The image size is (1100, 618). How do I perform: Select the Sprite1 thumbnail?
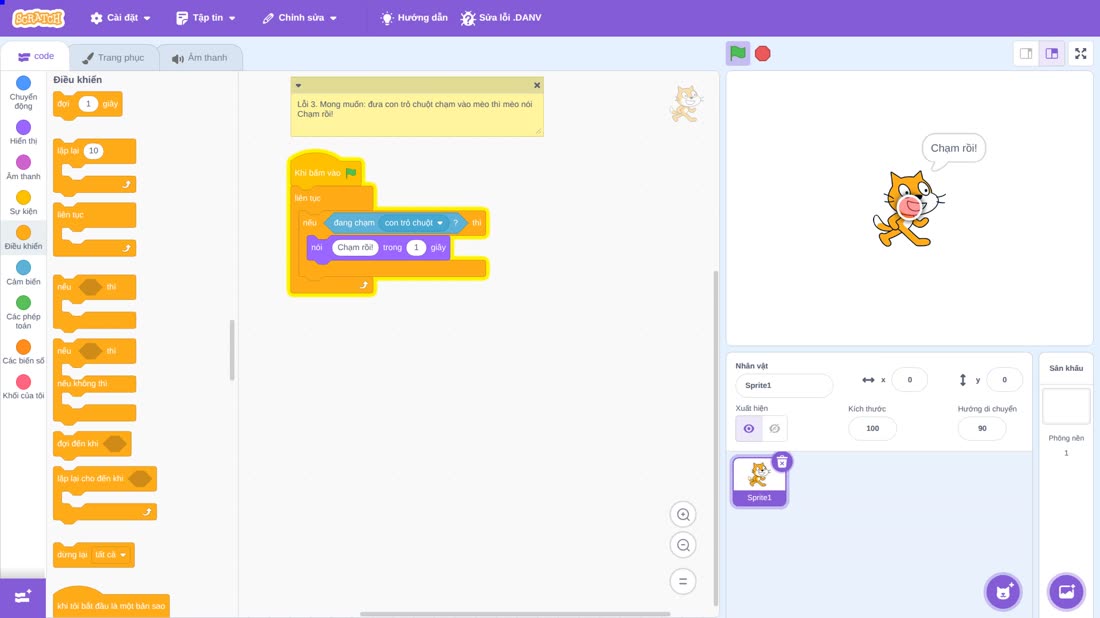point(759,481)
